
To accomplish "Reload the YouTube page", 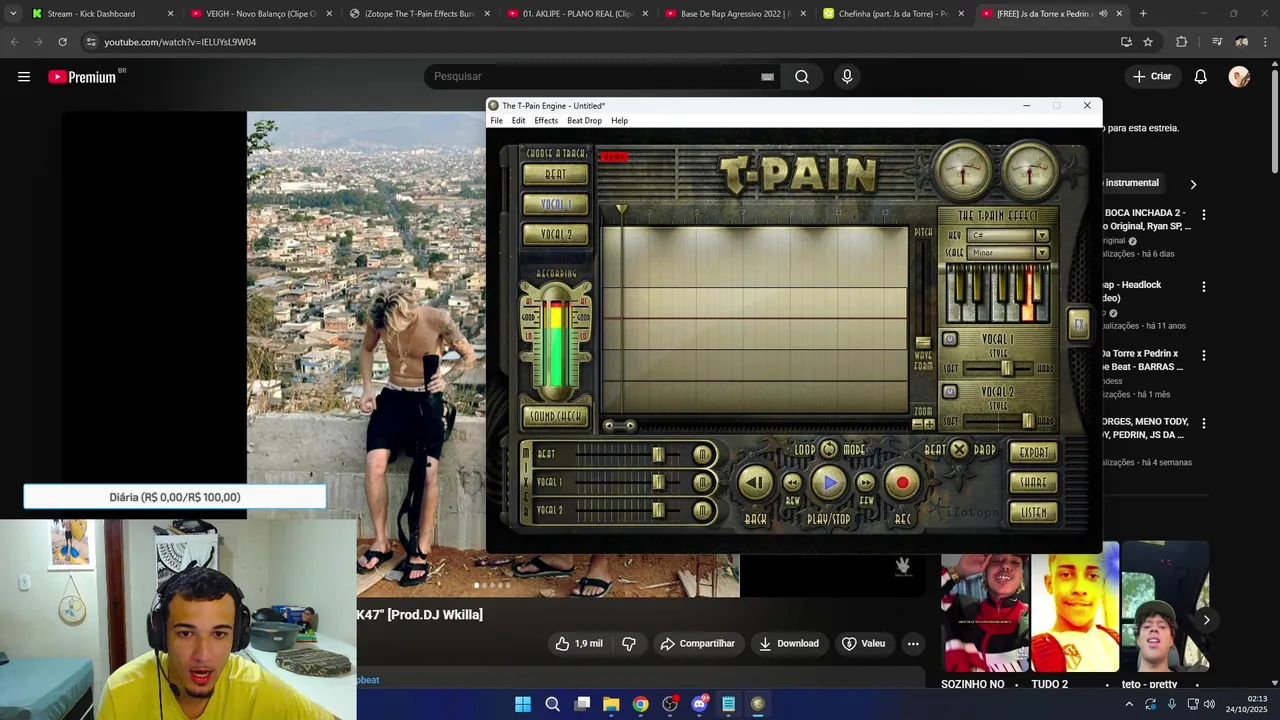I will (x=62, y=42).
